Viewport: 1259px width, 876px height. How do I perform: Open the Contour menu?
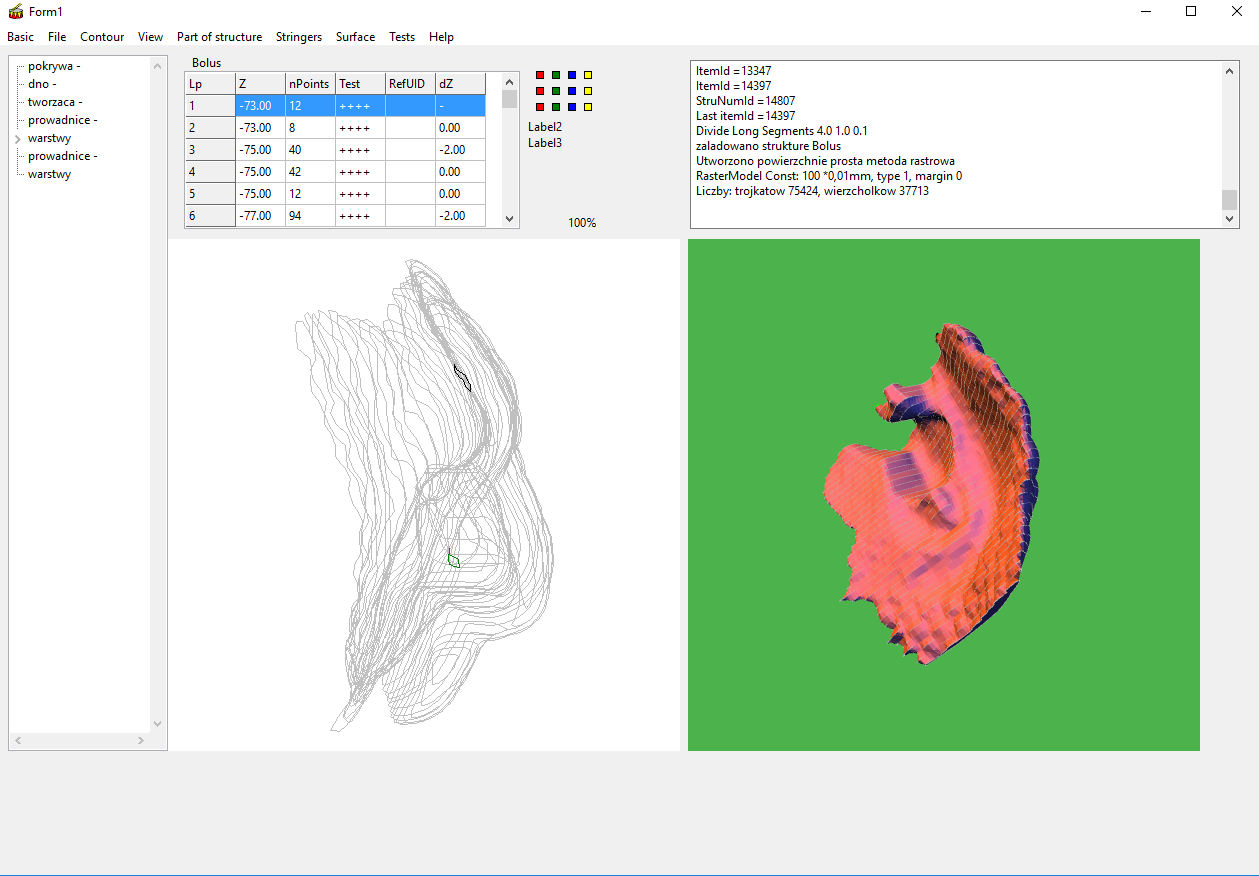click(102, 37)
